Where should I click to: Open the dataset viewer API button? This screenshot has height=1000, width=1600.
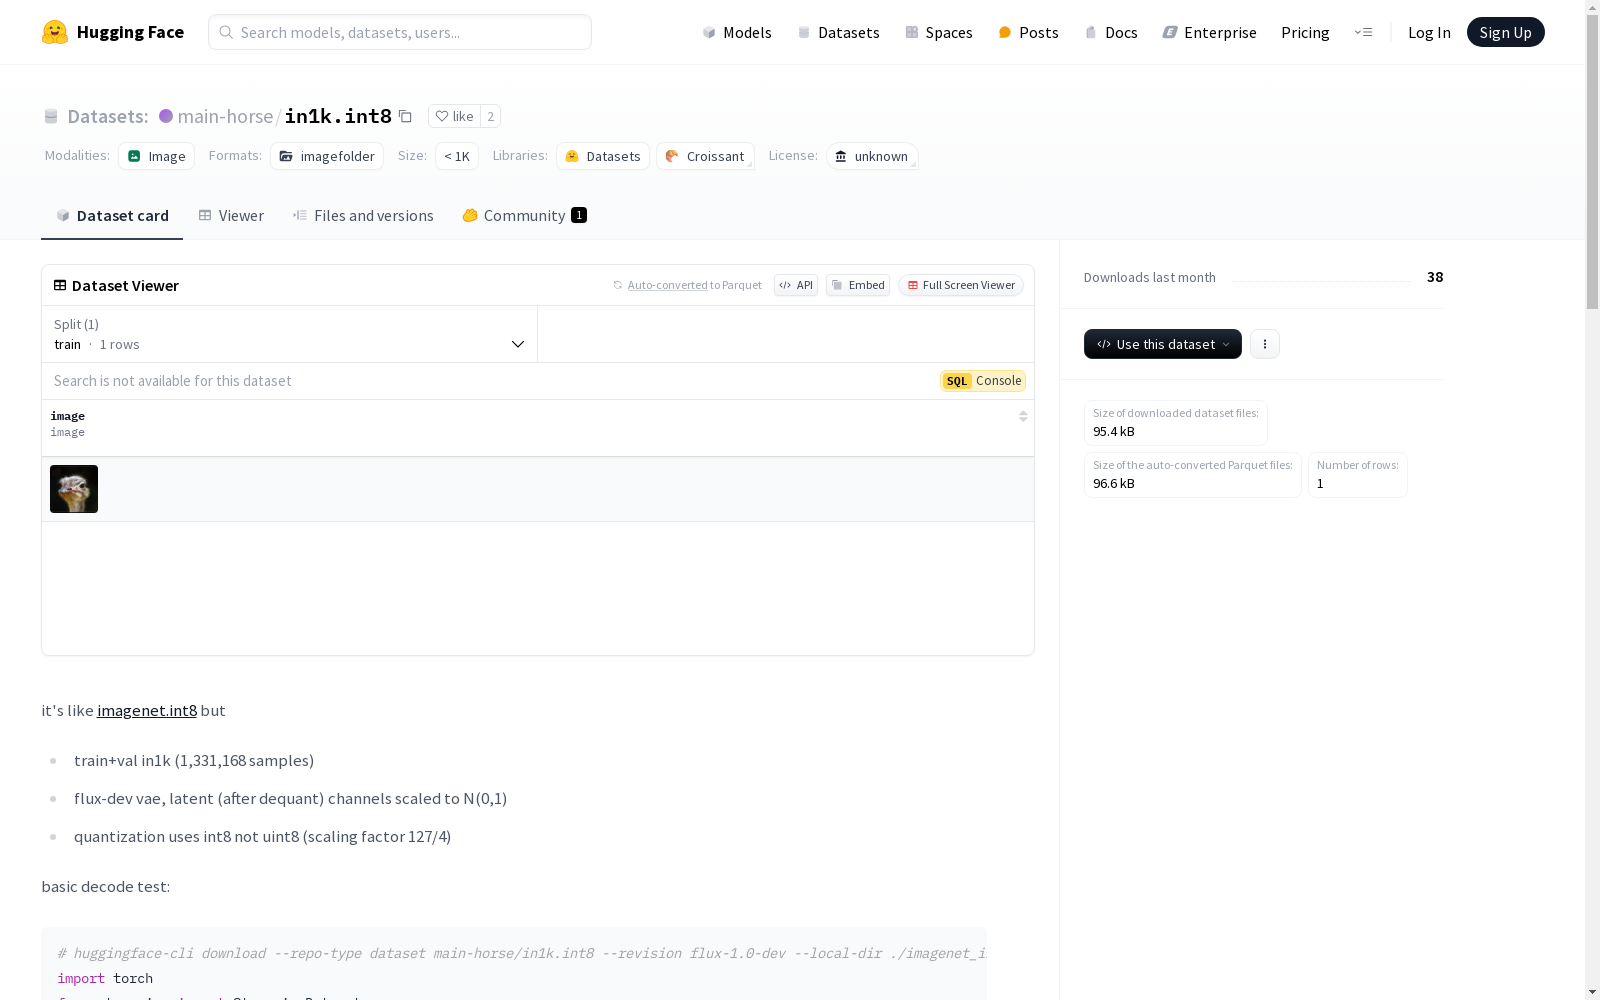tap(796, 285)
